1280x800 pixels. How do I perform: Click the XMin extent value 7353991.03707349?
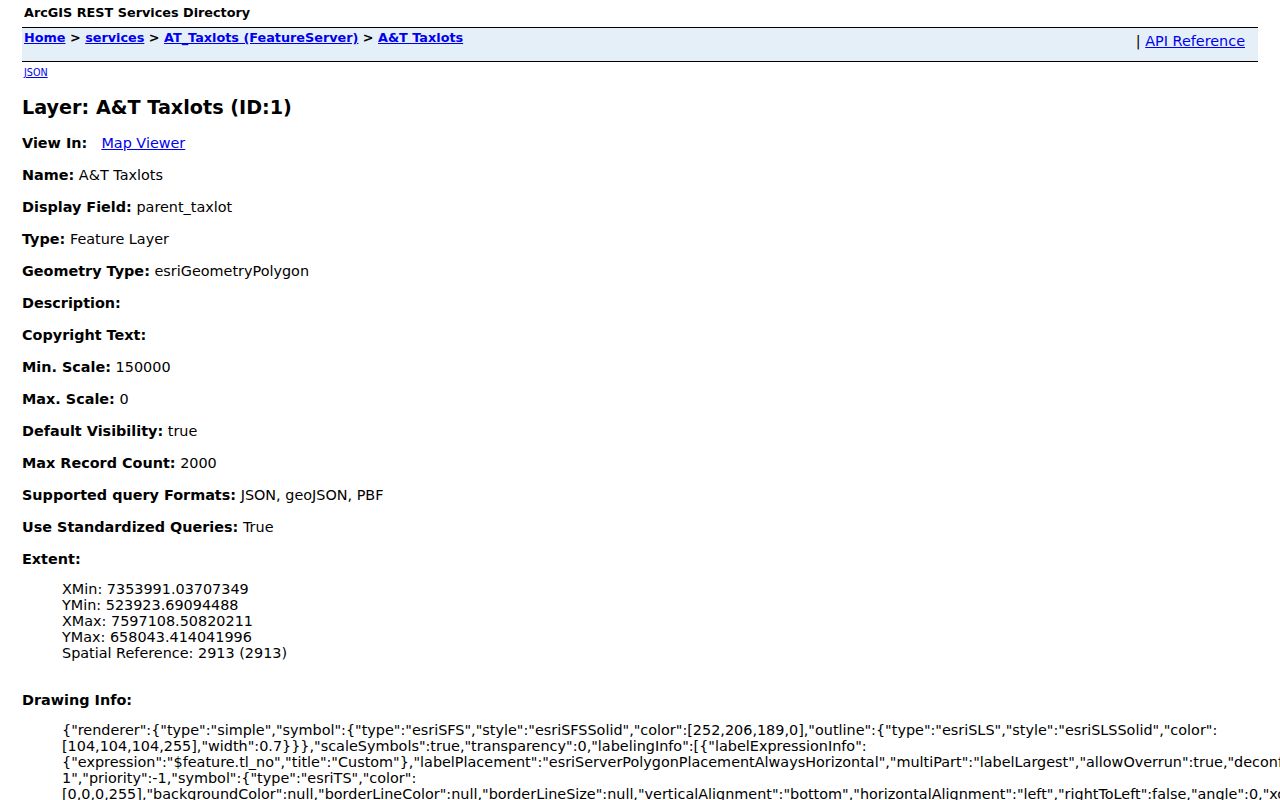tap(178, 589)
